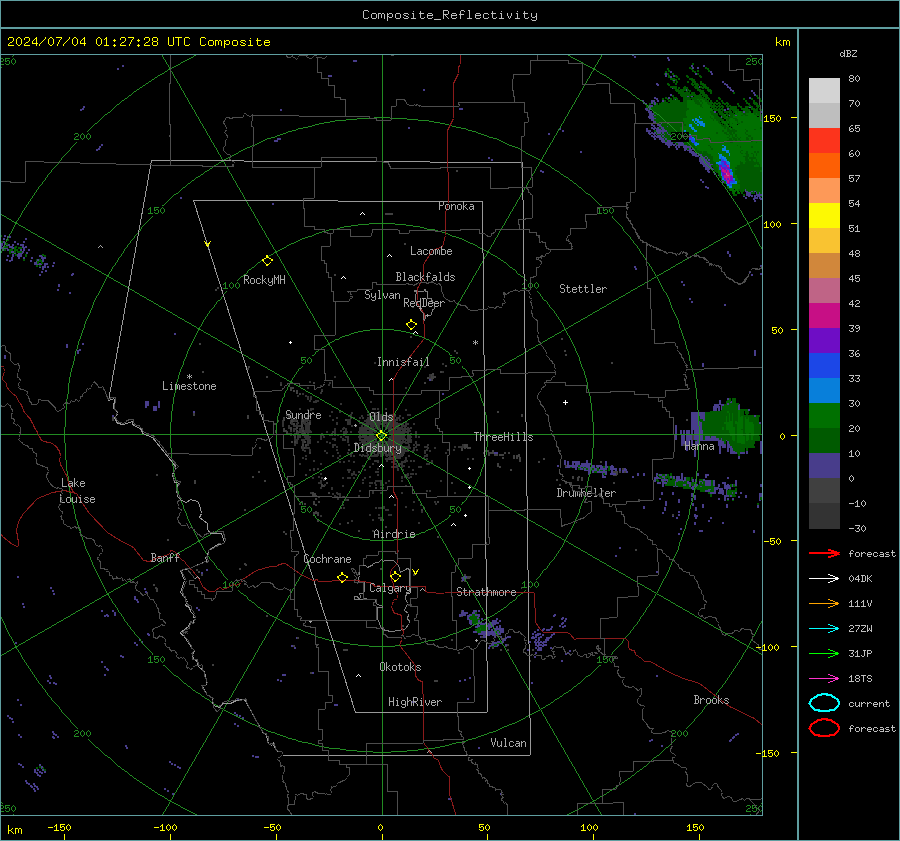Click the yellow radar-site diamond at Olds-Didsbury
This screenshot has height=841, width=900.
[381, 436]
